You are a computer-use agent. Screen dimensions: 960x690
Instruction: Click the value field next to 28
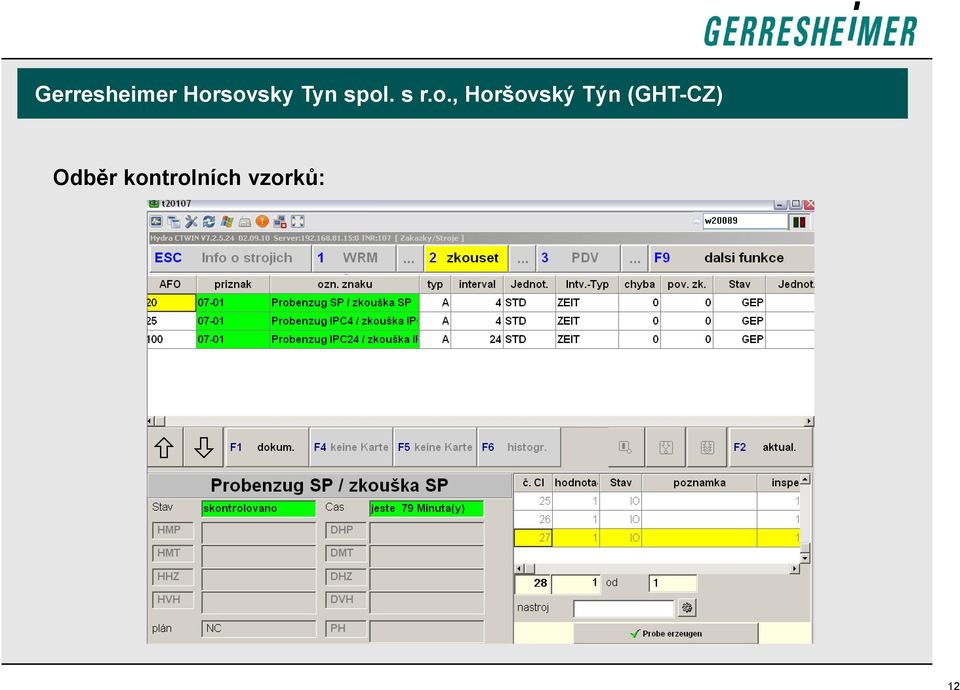tap(576, 583)
